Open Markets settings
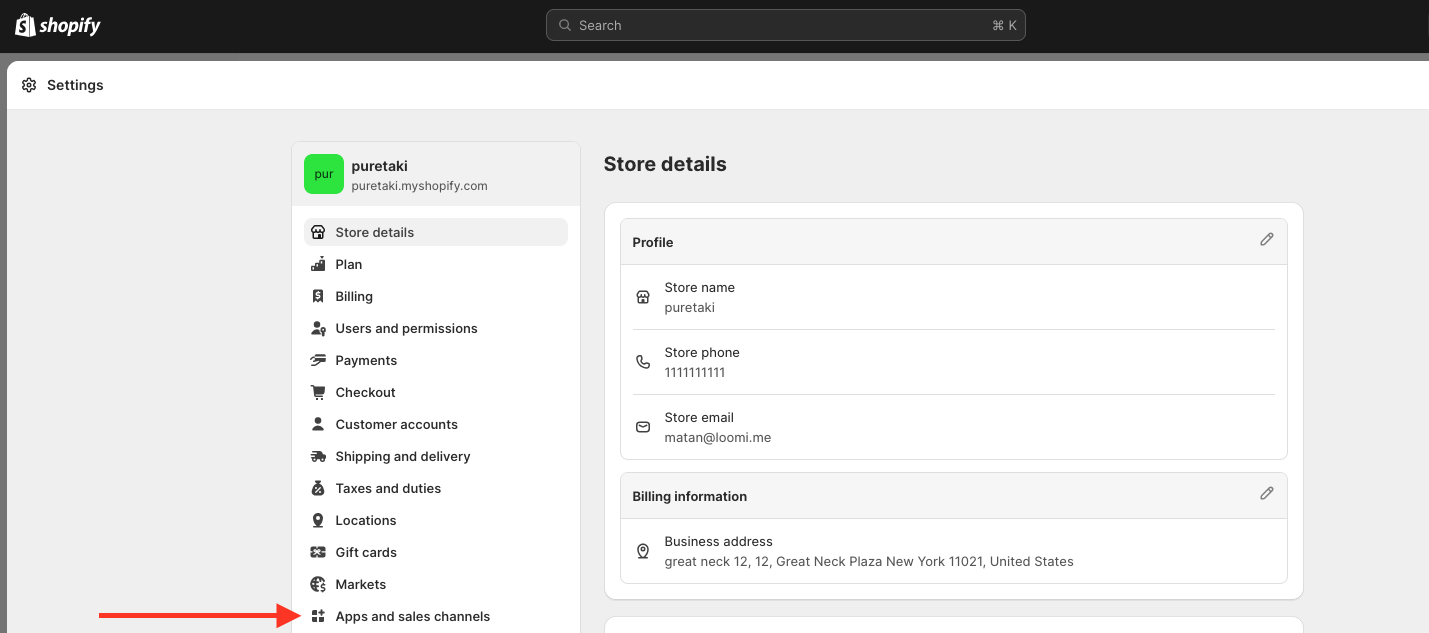Screen dimensions: 1429x633 point(436,584)
